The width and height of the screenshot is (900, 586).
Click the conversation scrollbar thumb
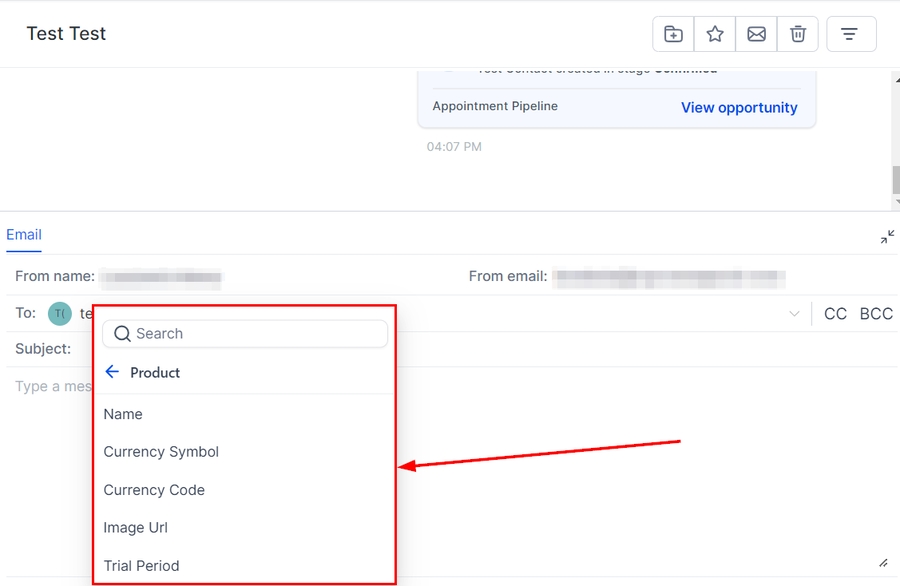[x=895, y=181]
